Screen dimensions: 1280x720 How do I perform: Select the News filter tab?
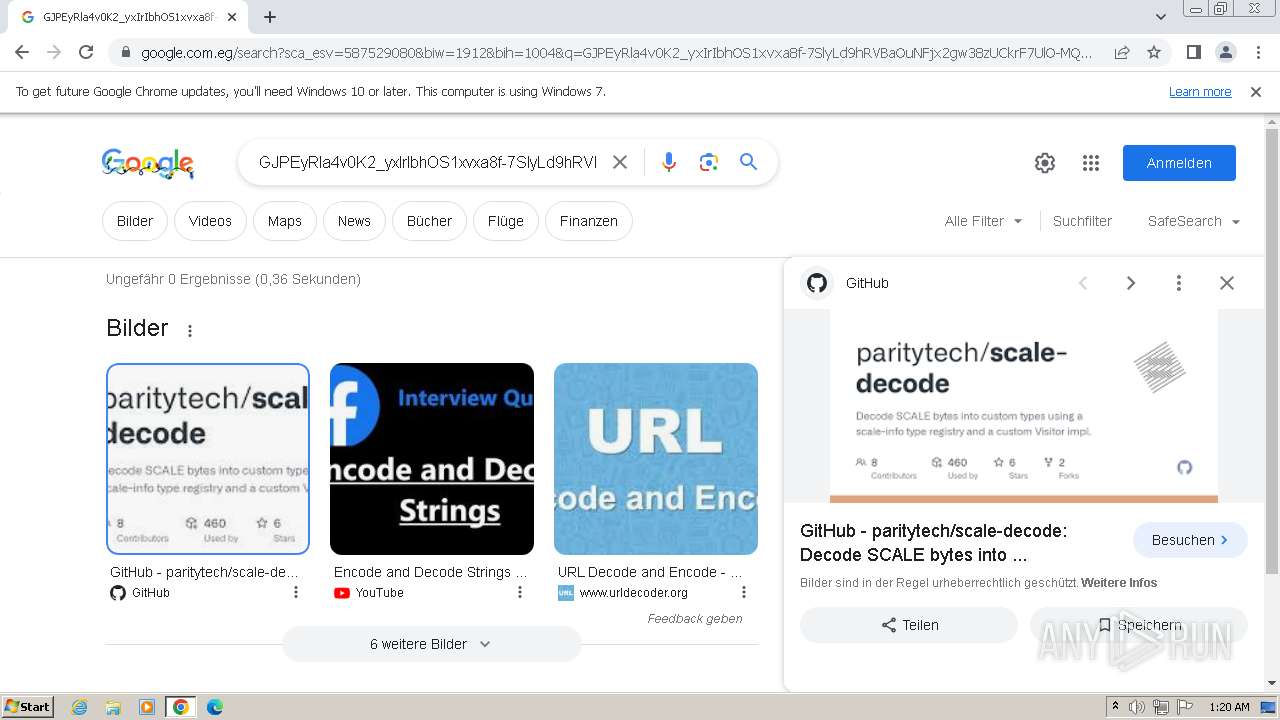[x=354, y=221]
